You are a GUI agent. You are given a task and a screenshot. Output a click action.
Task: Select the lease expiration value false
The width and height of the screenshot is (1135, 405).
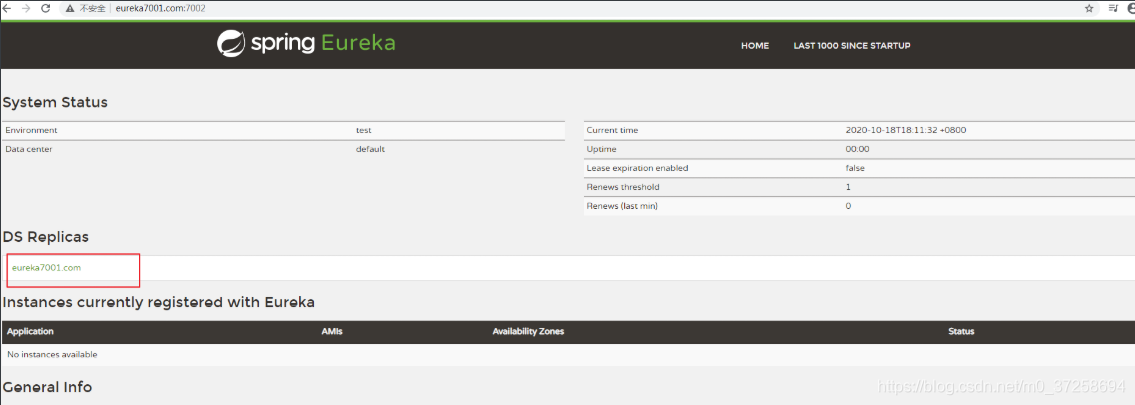(x=855, y=168)
